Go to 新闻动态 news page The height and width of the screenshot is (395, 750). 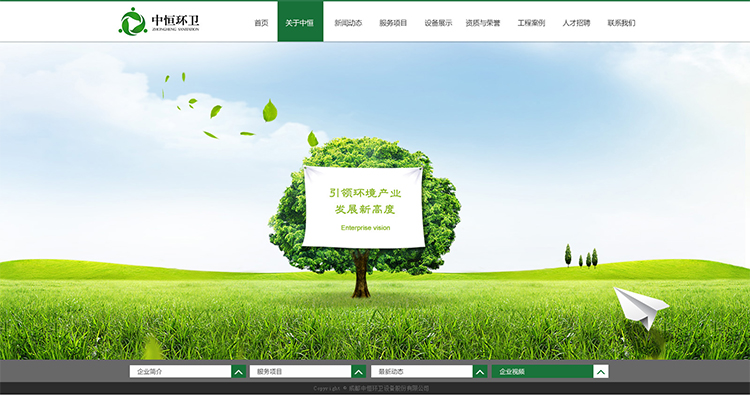pyautogui.click(x=348, y=23)
